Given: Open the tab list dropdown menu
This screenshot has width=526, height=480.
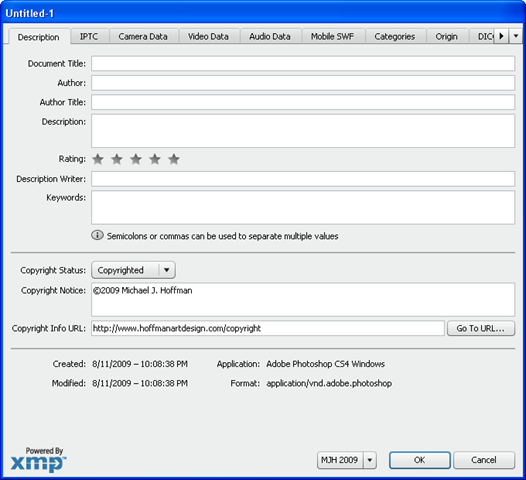Looking at the screenshot, I should (516, 36).
